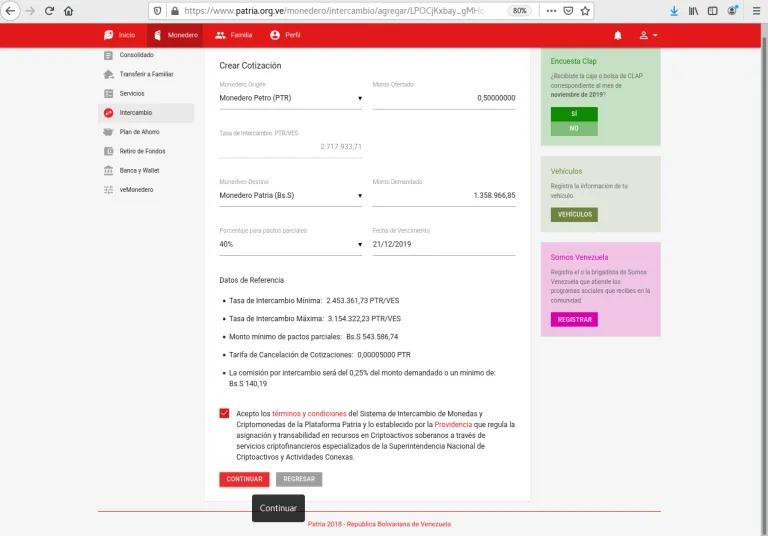
Task: Toggle the sidebar view icon
Action: (x=713, y=11)
